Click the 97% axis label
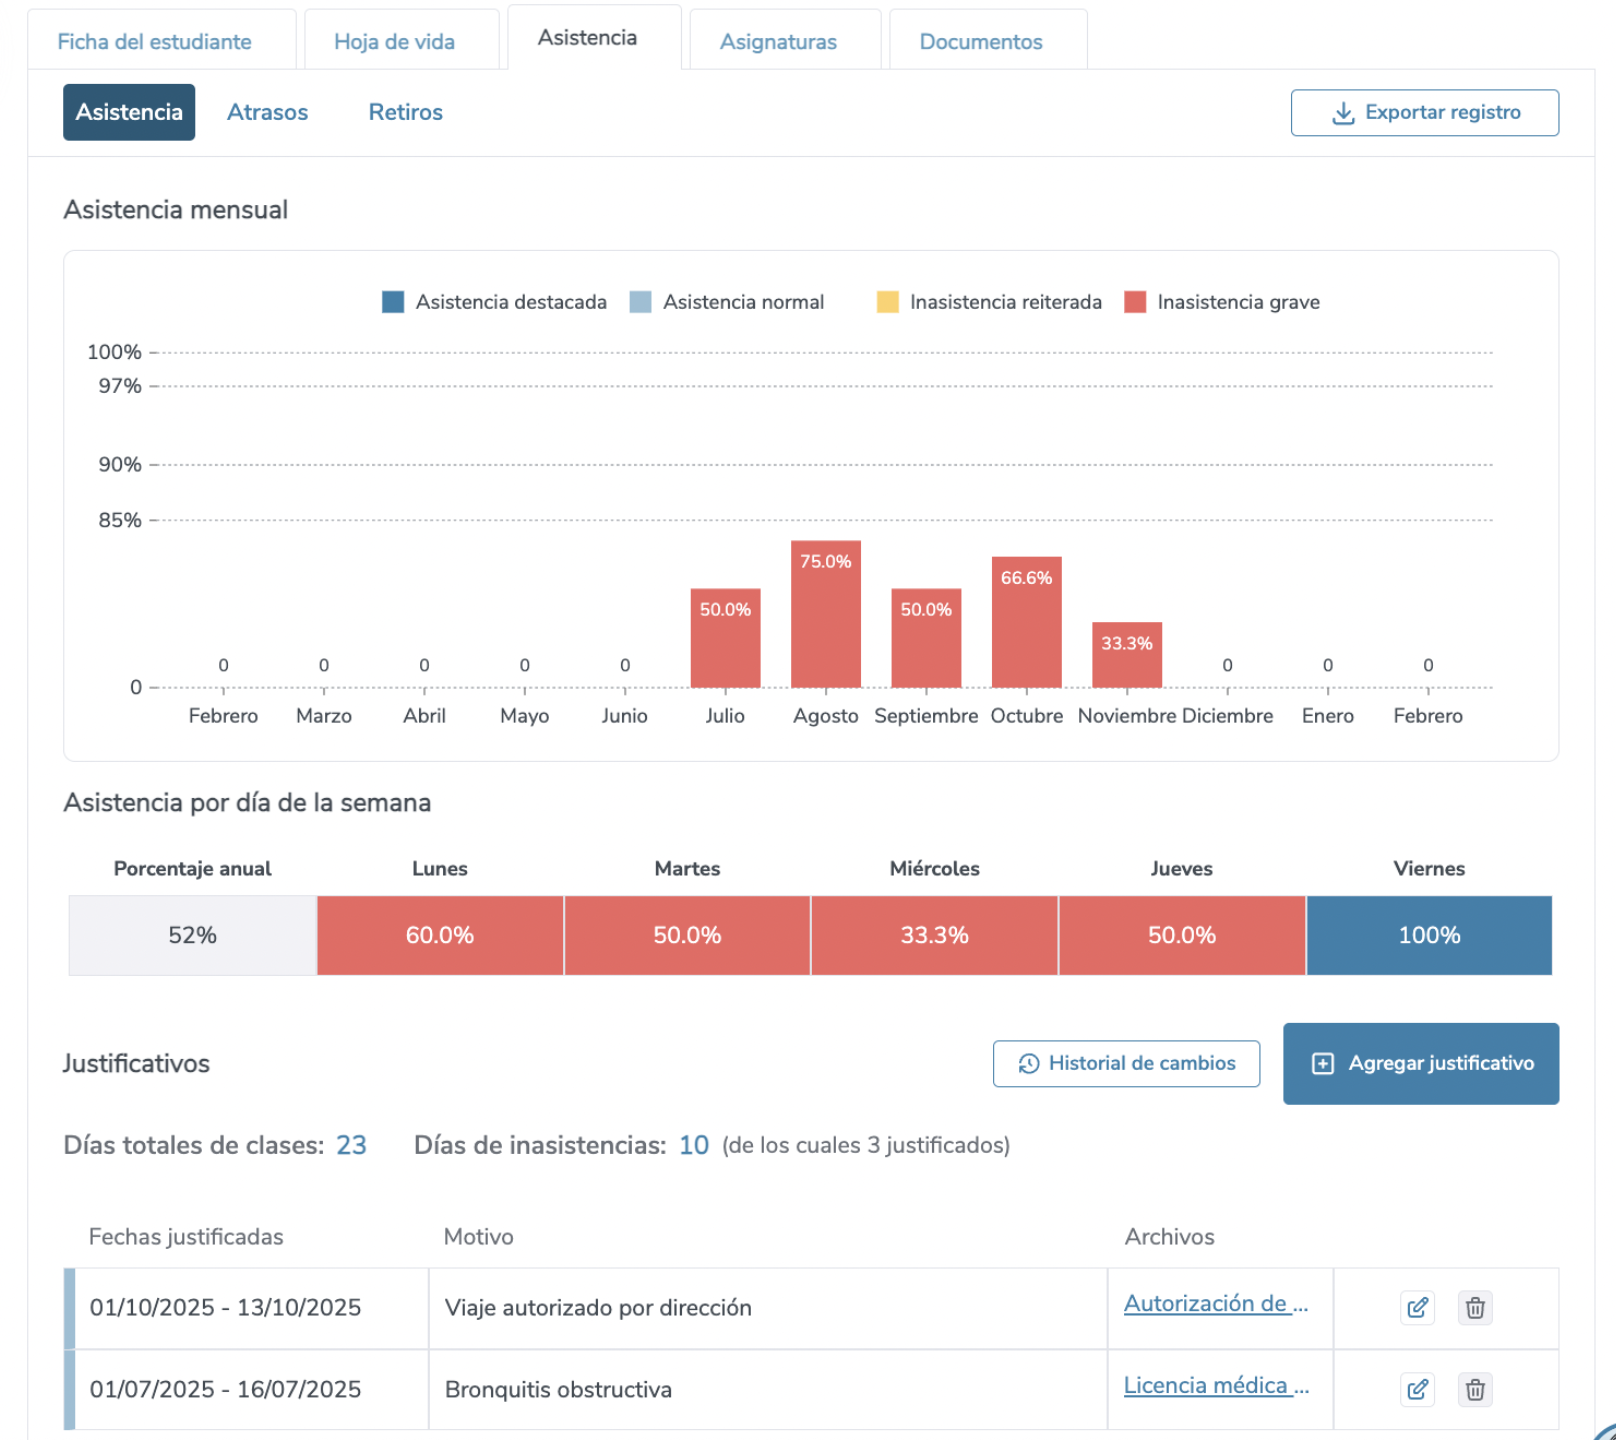This screenshot has width=1616, height=1440. point(120,386)
